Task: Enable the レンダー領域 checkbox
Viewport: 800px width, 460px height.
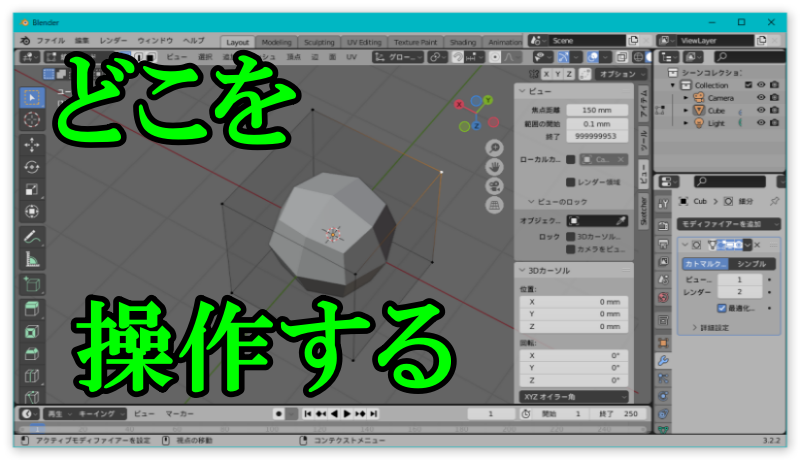Action: coord(571,182)
